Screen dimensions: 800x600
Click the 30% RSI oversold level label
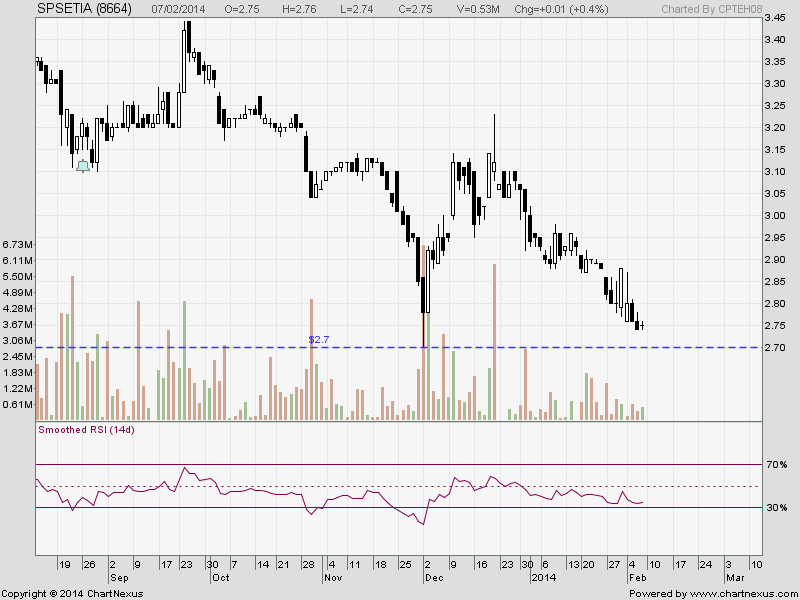[776, 508]
